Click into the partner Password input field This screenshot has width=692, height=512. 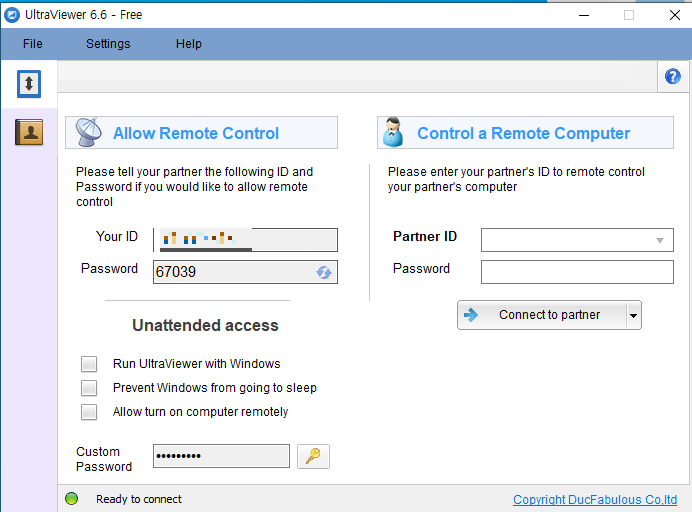(x=577, y=272)
